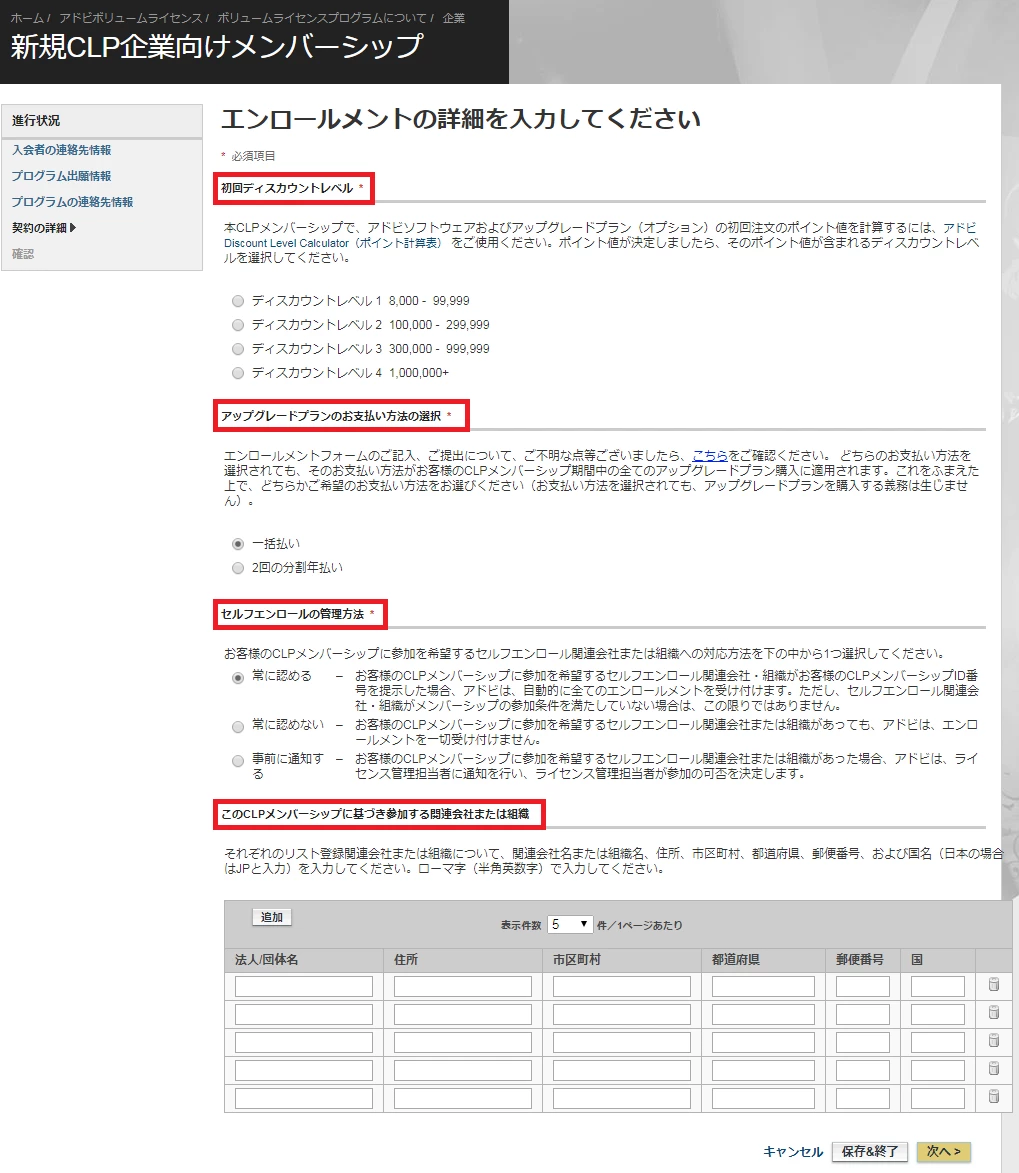Viewport: 1019px width, 1173px height.
Task: Click the 市区町村 column header
Action: [577, 960]
